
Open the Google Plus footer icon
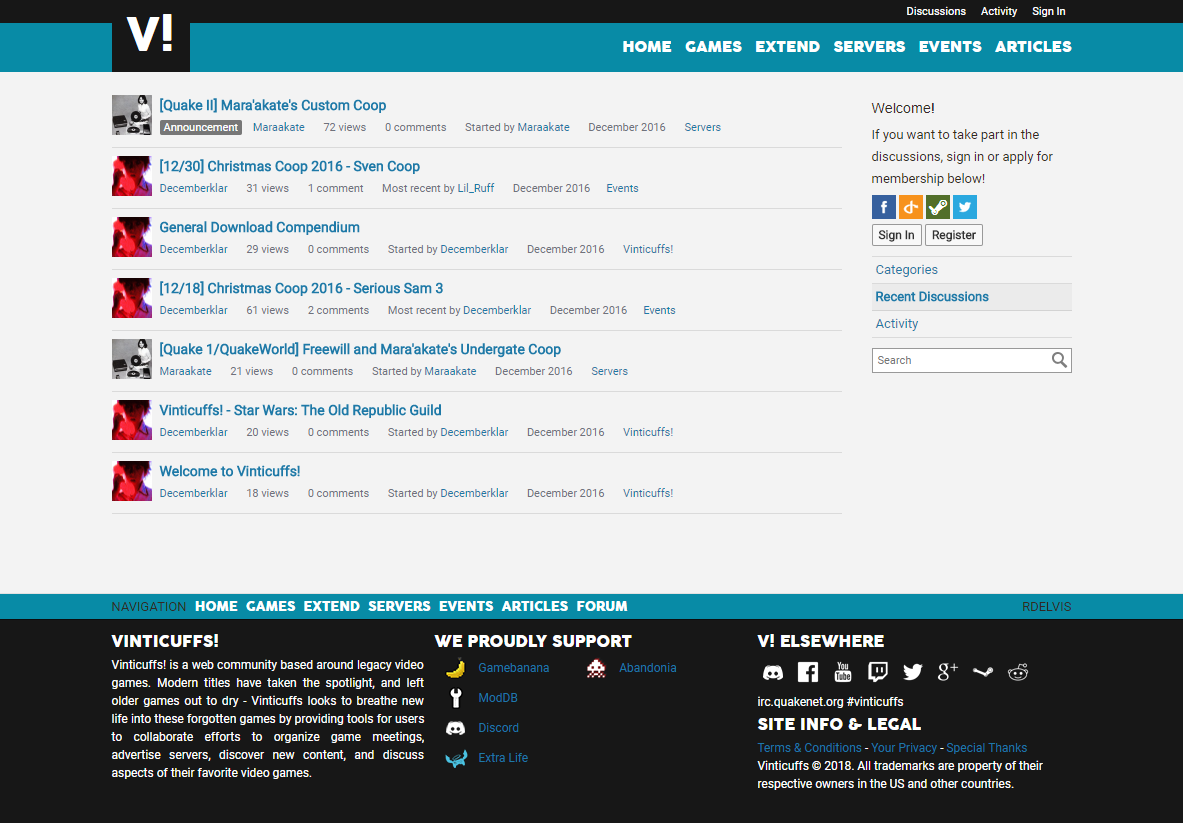tap(948, 672)
